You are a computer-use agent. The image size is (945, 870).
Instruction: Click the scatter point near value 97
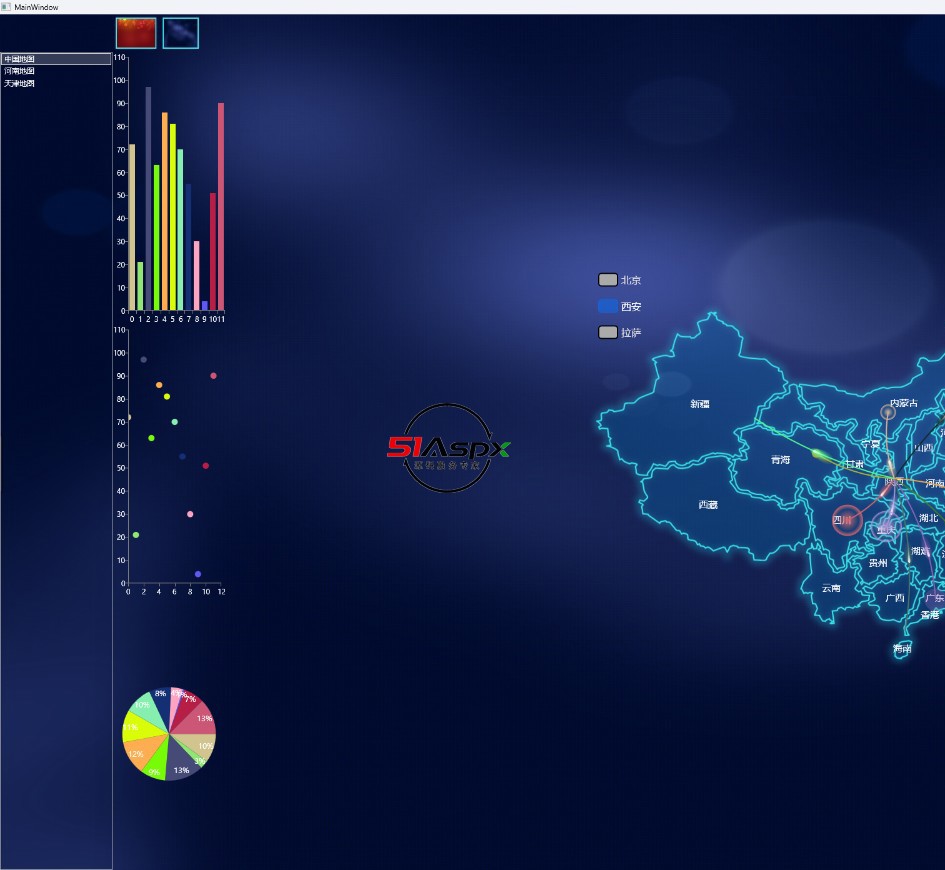coord(143,360)
